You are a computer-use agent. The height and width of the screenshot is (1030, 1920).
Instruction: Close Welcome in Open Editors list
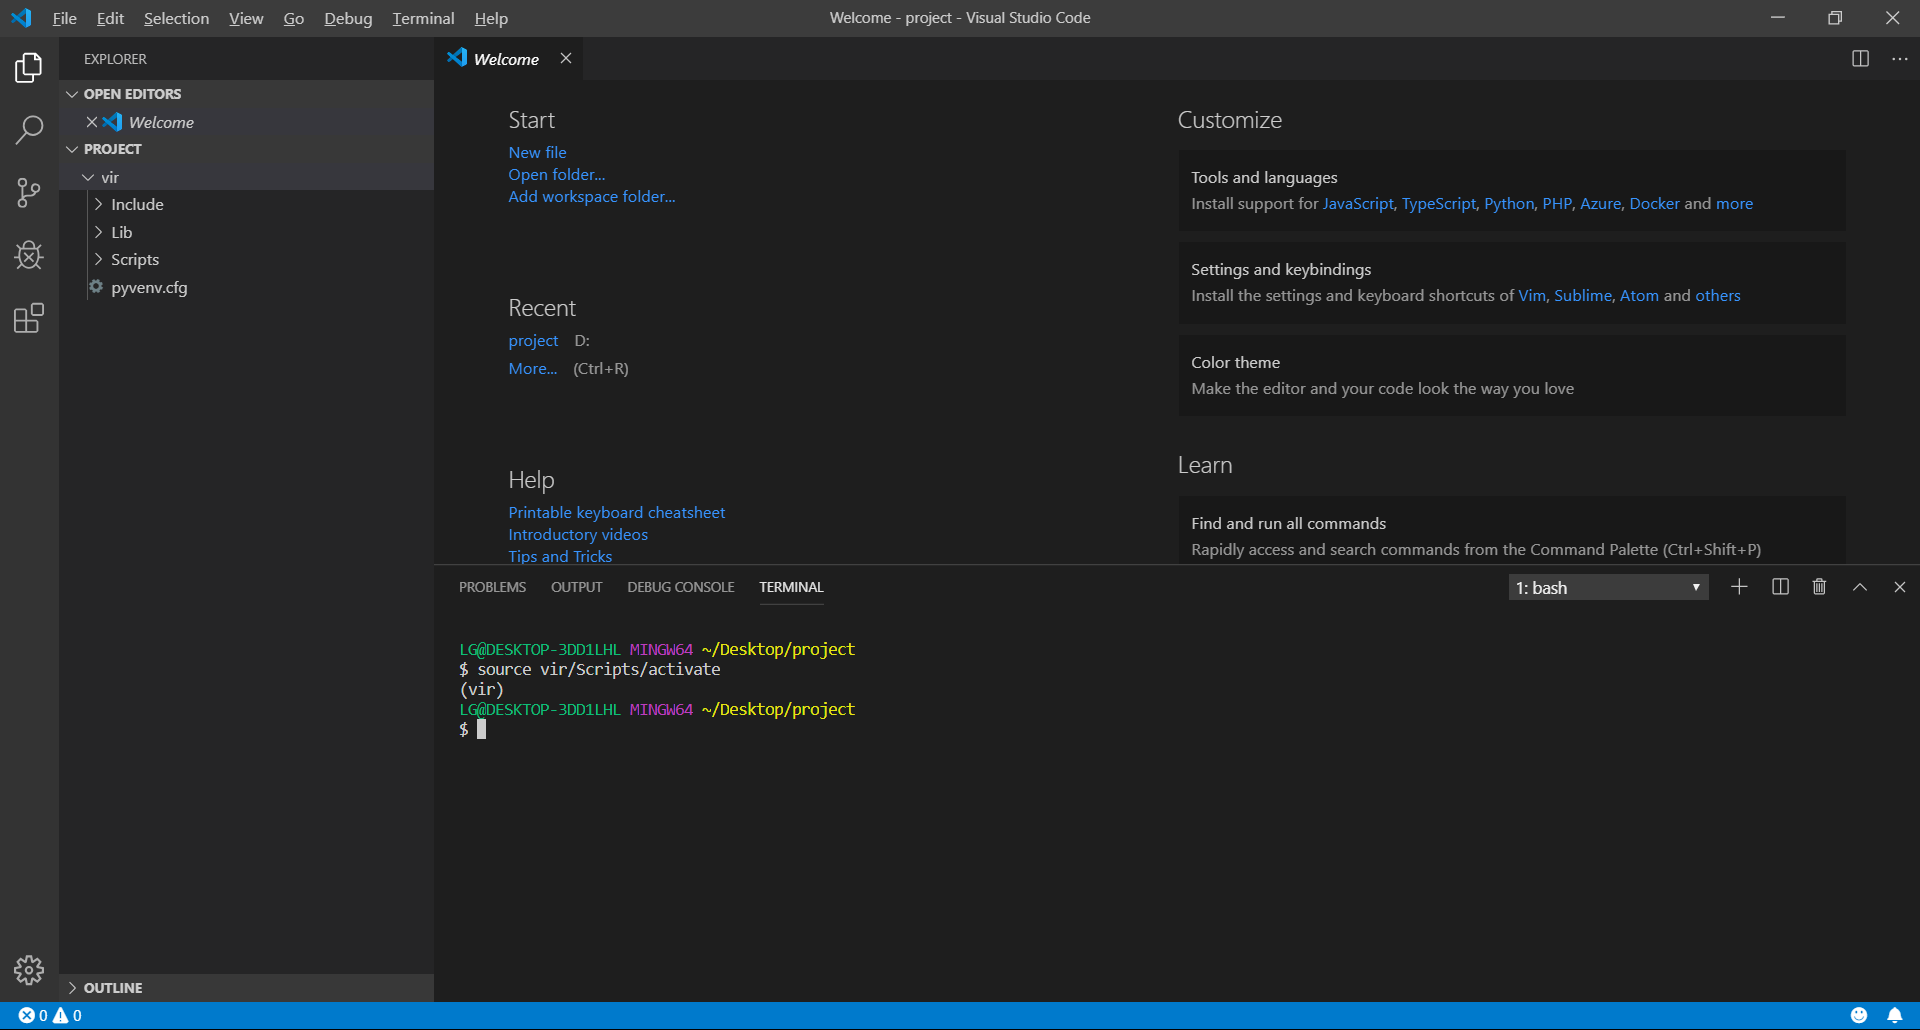(x=92, y=122)
